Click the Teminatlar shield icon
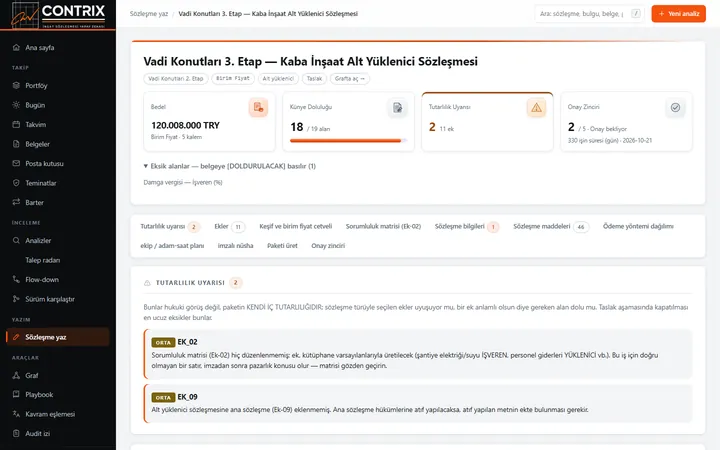The image size is (720, 450). tap(16, 183)
